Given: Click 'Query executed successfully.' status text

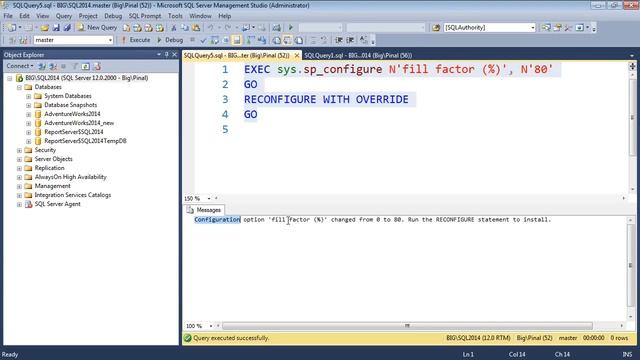Looking at the screenshot, I should 231,338.
